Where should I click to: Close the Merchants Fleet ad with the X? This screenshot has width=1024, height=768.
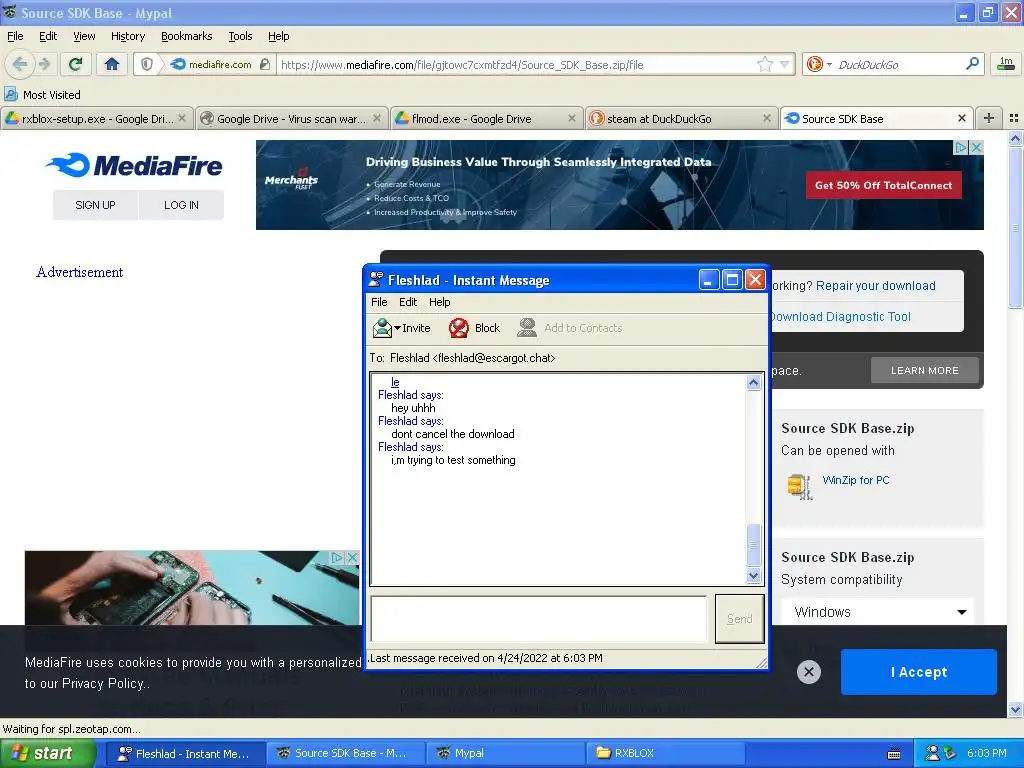[x=976, y=148]
